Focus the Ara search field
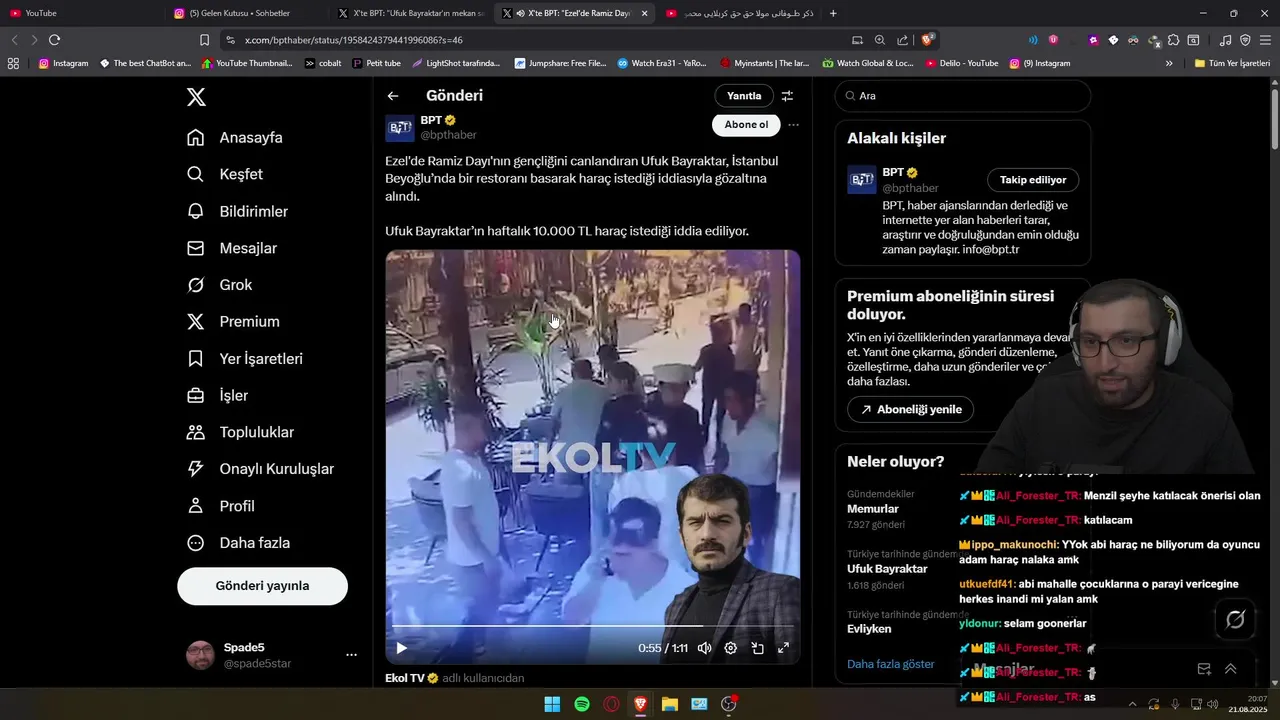Image resolution: width=1280 pixels, height=720 pixels. (x=963, y=96)
